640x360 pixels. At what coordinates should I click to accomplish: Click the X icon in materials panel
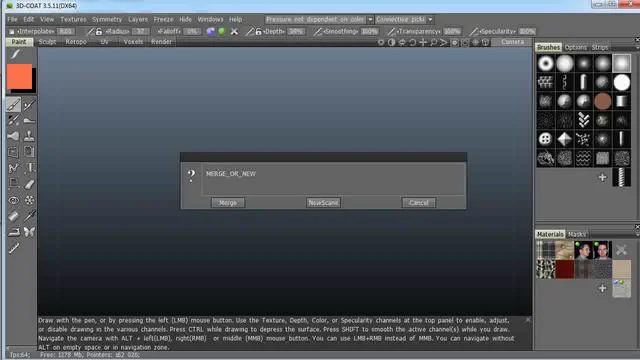(621, 250)
